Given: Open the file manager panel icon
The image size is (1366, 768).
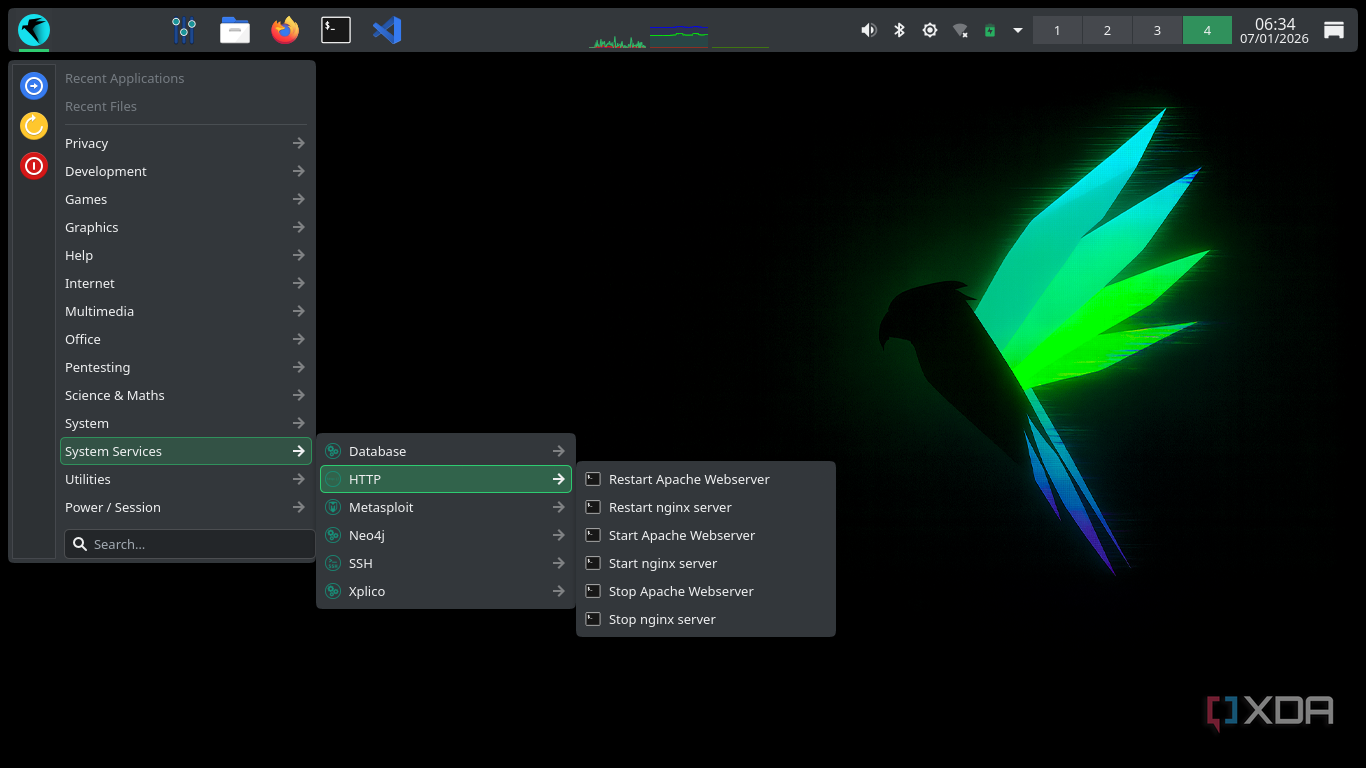Looking at the screenshot, I should (x=235, y=30).
